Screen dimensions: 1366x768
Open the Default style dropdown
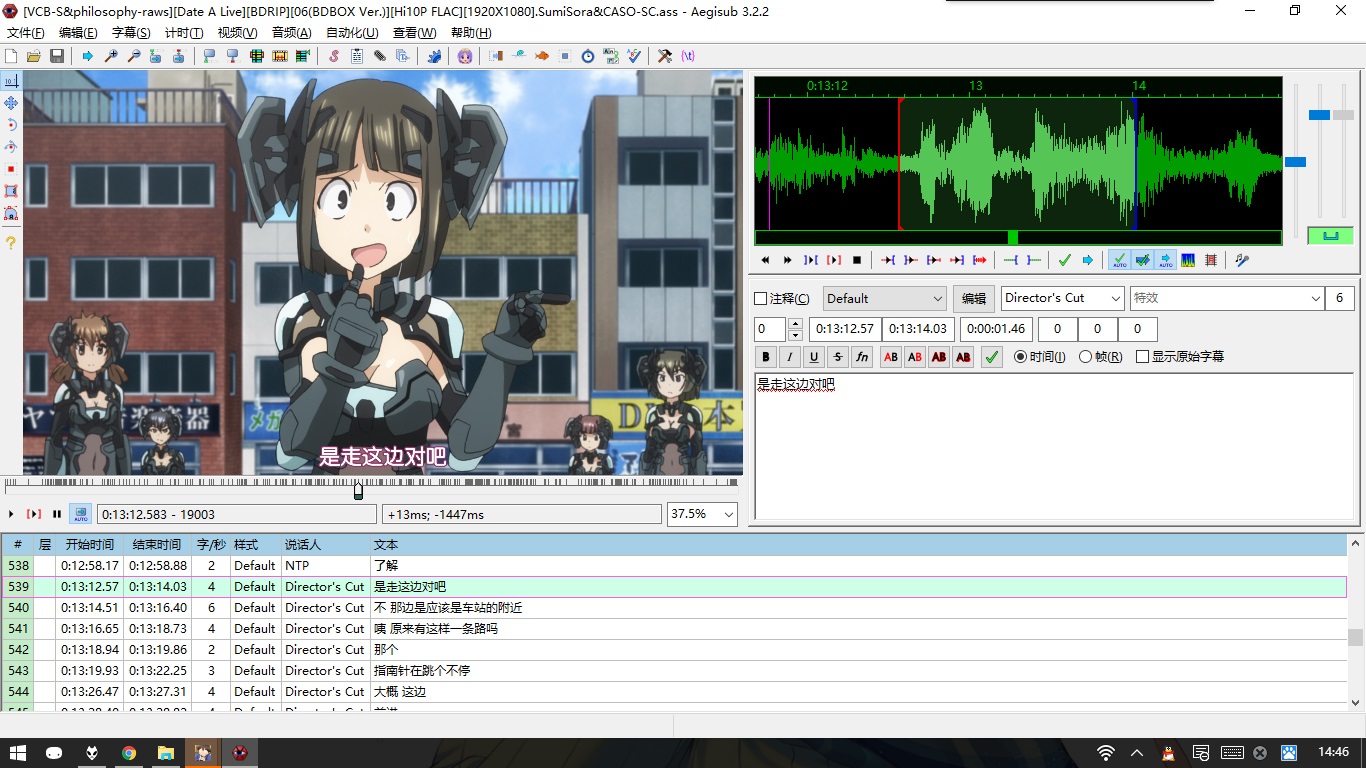pyautogui.click(x=885, y=298)
